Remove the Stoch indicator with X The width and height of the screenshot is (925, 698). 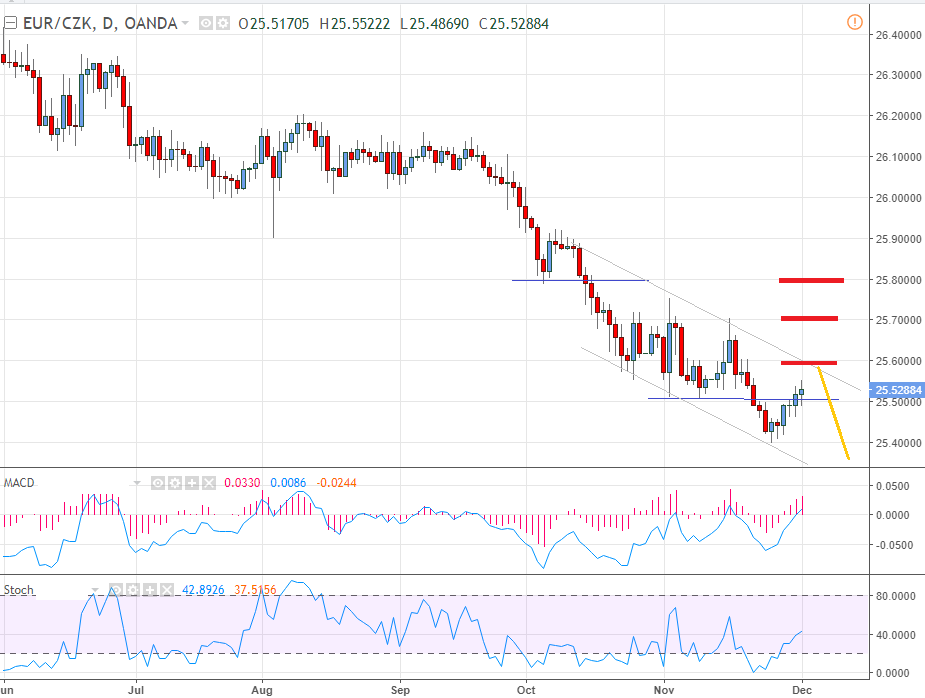coord(167,589)
